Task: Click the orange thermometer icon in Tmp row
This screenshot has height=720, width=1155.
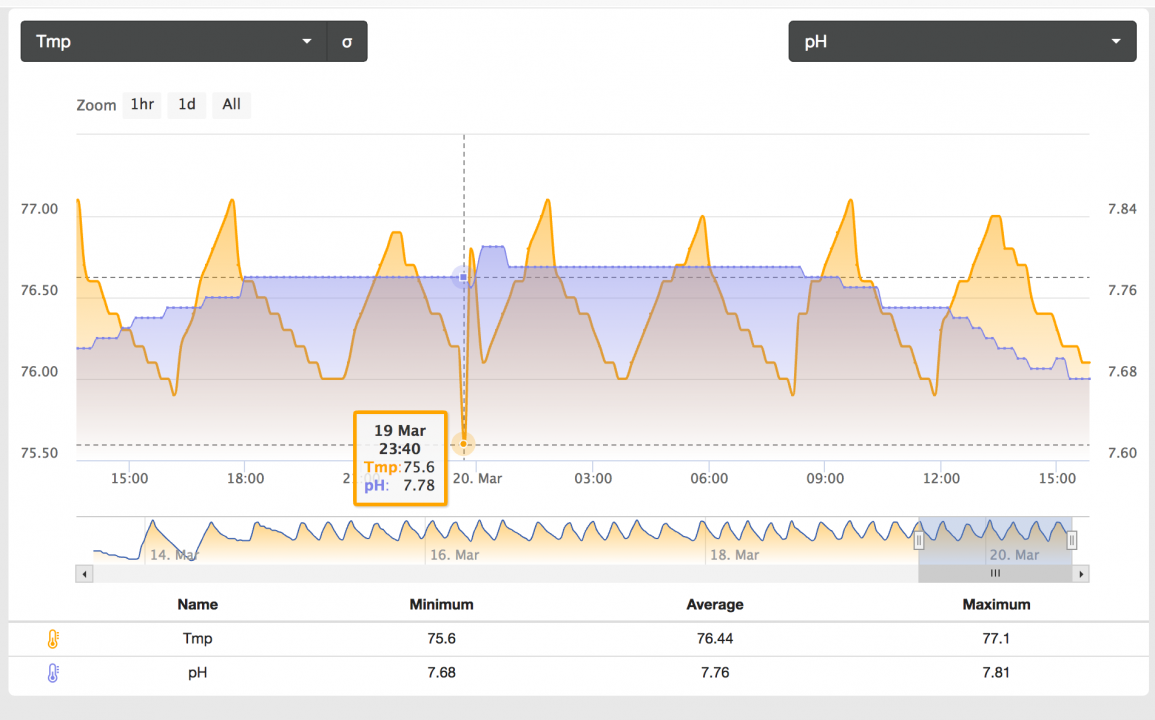Action: (x=53, y=639)
